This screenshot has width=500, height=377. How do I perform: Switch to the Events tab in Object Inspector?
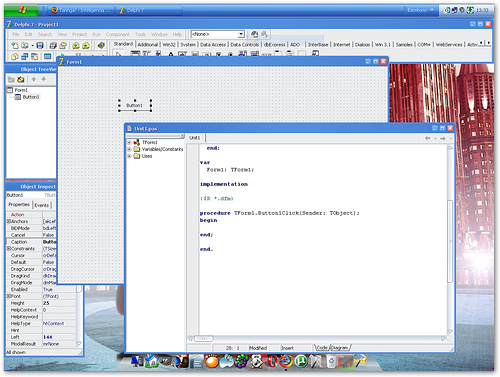(x=41, y=205)
